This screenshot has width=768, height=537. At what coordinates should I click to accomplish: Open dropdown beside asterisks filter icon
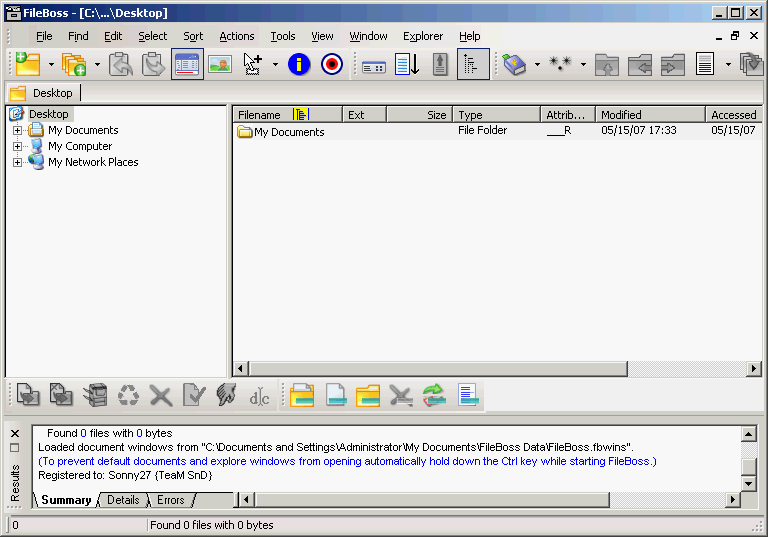pyautogui.click(x=583, y=64)
